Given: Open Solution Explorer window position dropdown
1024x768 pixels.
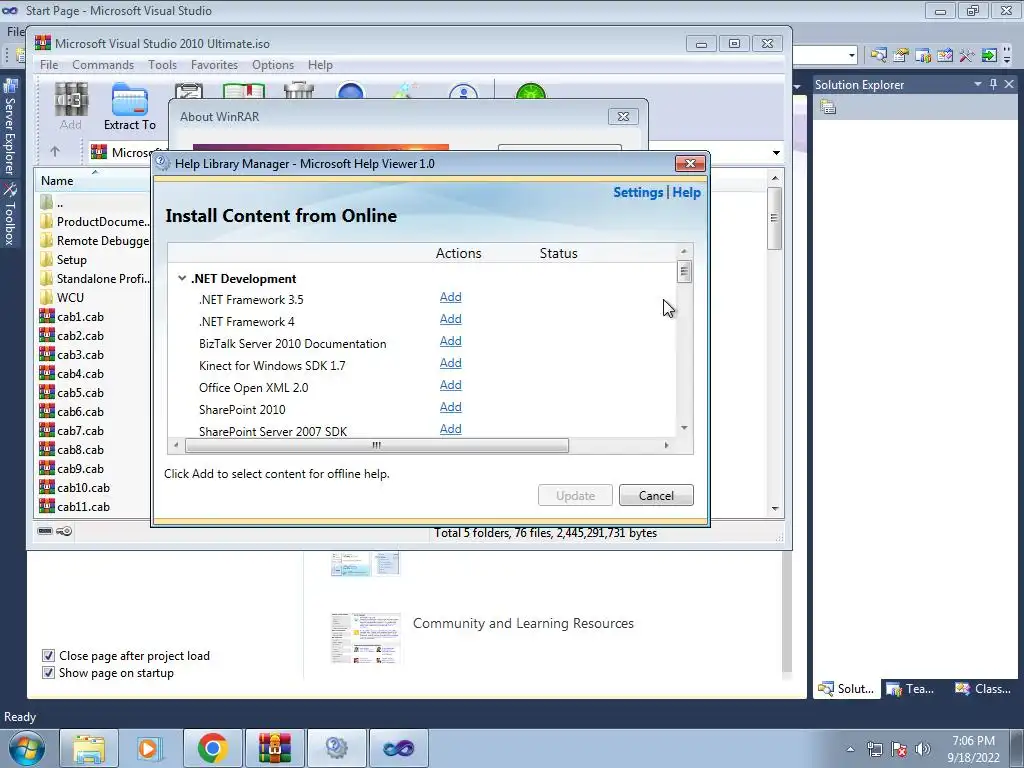Looking at the screenshot, I should click(978, 84).
